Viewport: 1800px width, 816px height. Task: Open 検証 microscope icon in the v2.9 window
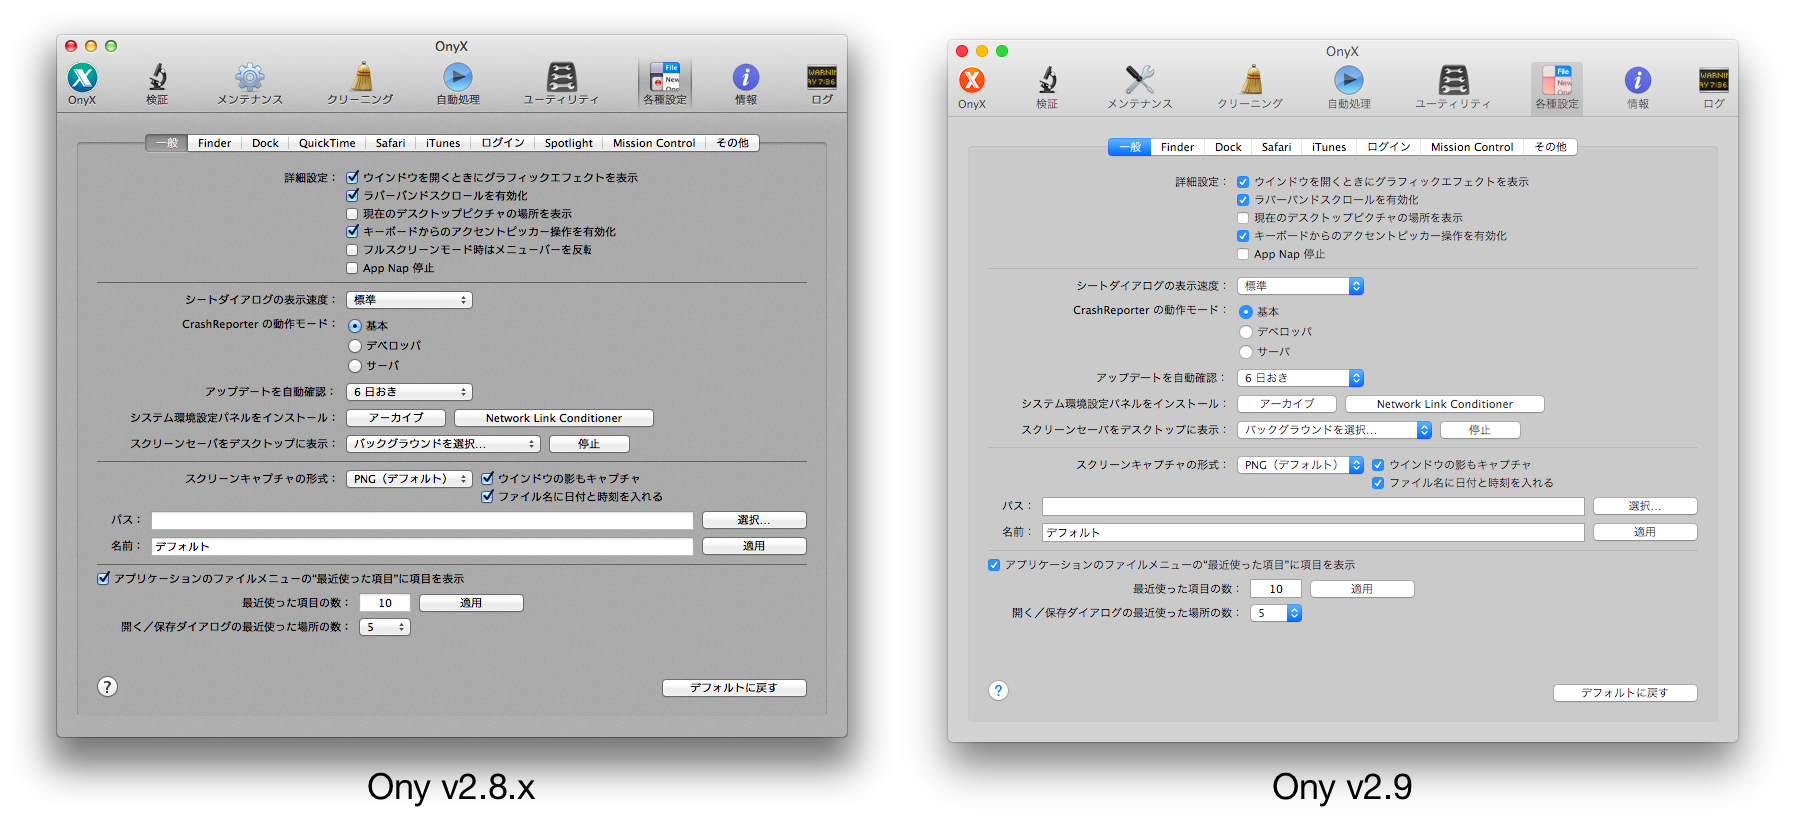tap(1047, 80)
